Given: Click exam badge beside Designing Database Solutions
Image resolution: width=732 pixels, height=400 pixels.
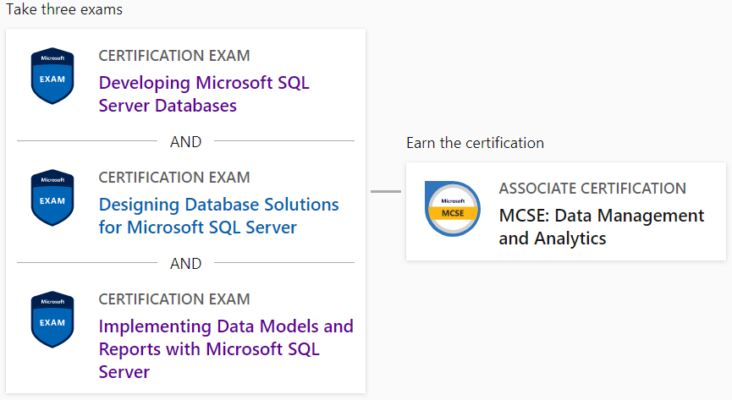Looking at the screenshot, I should pyautogui.click(x=52, y=197).
